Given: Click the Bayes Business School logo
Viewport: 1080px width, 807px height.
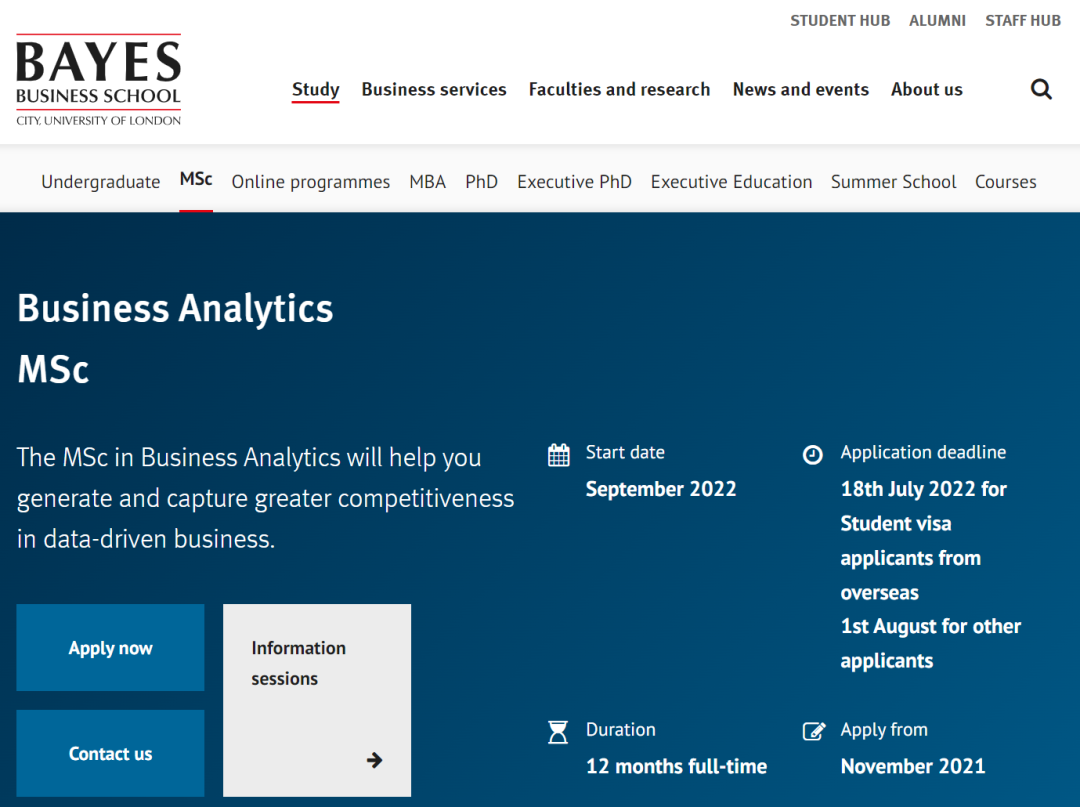Looking at the screenshot, I should coord(98,80).
